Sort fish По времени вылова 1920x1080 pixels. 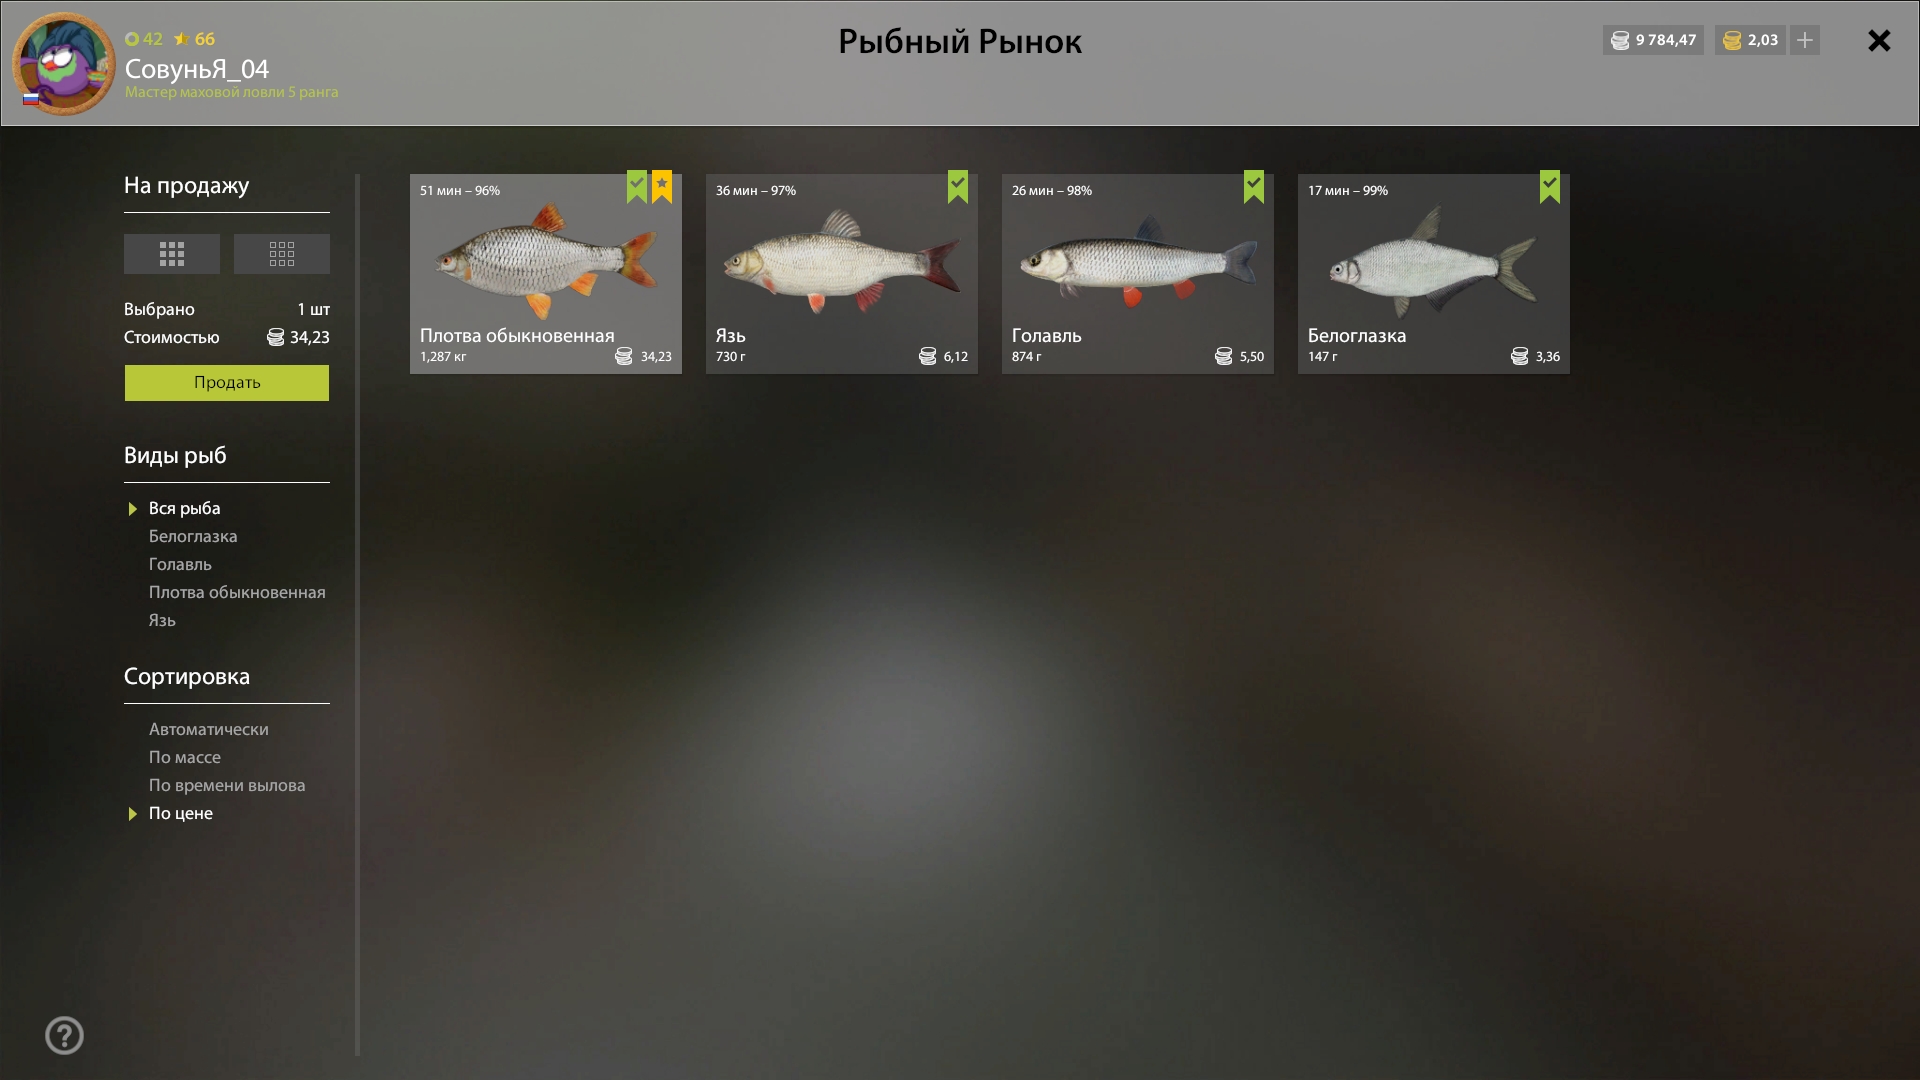[x=227, y=785]
